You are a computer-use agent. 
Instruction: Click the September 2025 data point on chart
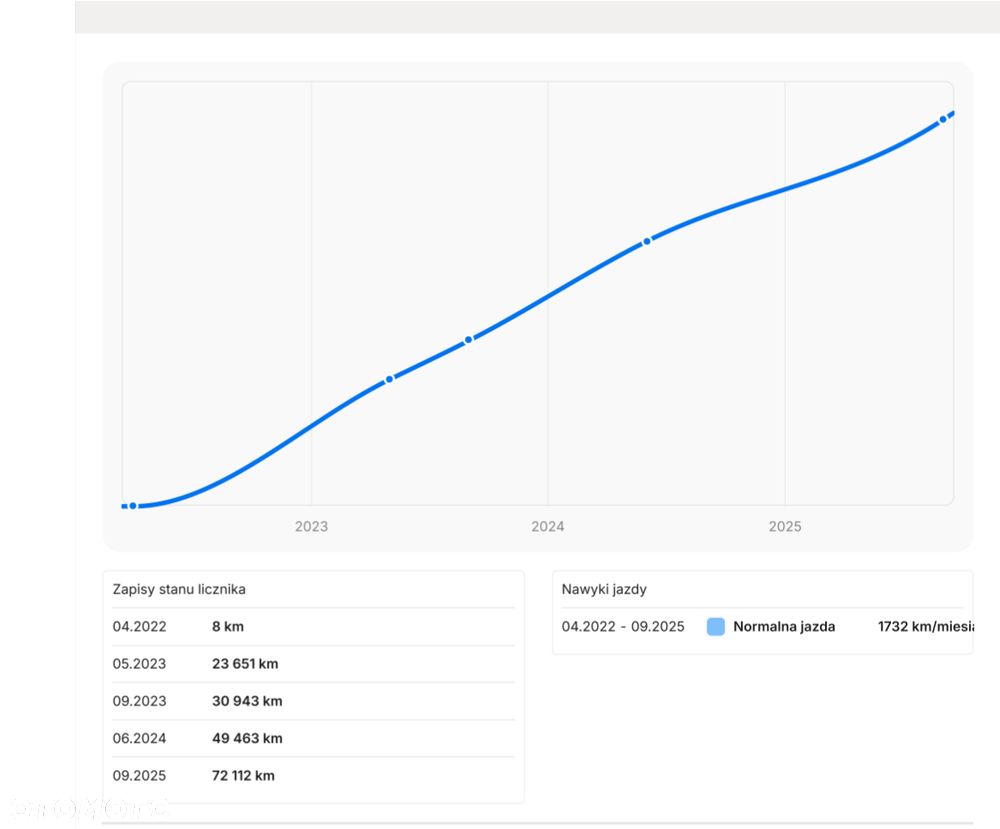943,119
